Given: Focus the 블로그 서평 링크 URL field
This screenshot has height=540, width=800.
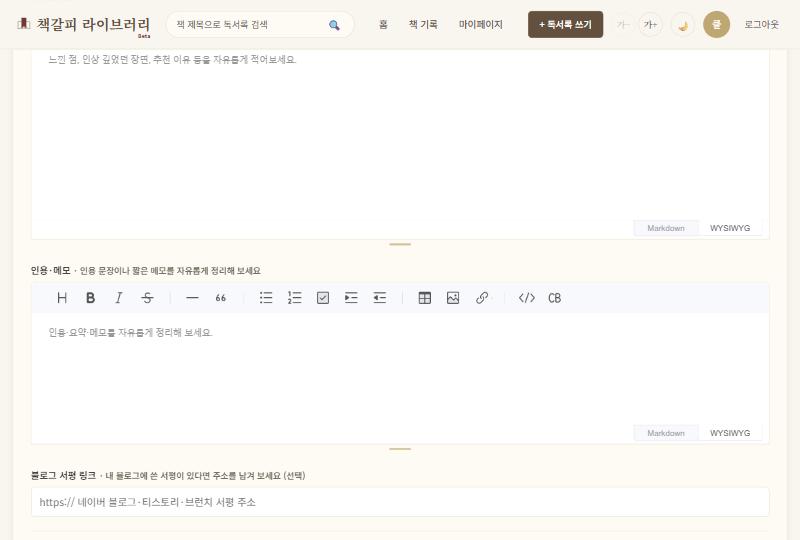Looking at the screenshot, I should [400, 502].
